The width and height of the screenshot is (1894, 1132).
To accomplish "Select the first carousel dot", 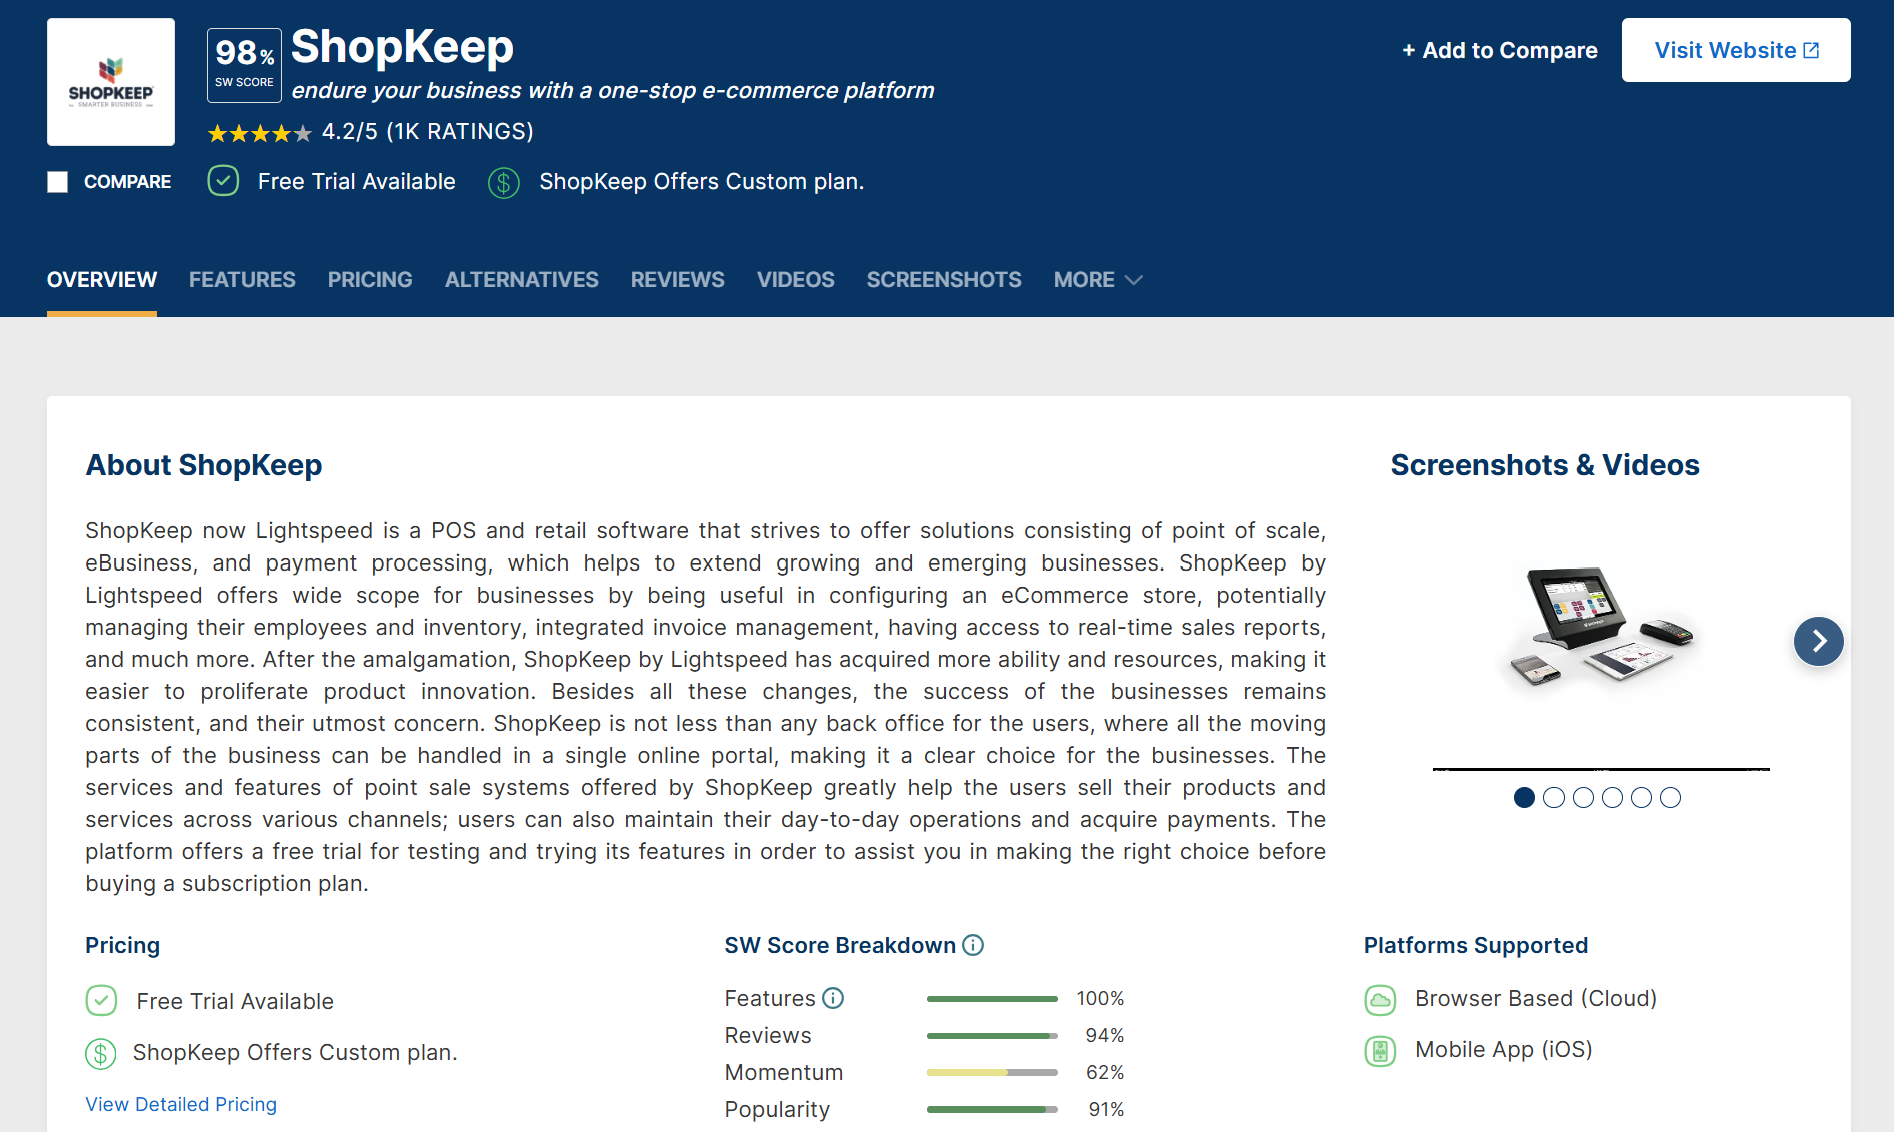I will click(1524, 797).
